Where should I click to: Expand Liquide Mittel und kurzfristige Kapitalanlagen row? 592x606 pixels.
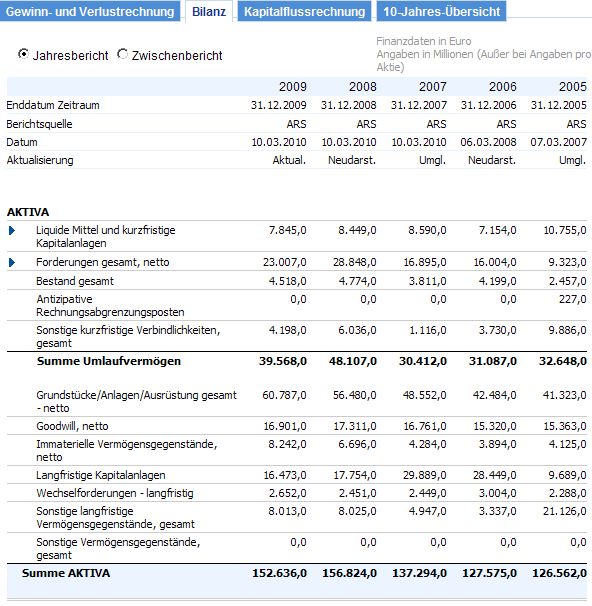pyautogui.click(x=12, y=231)
